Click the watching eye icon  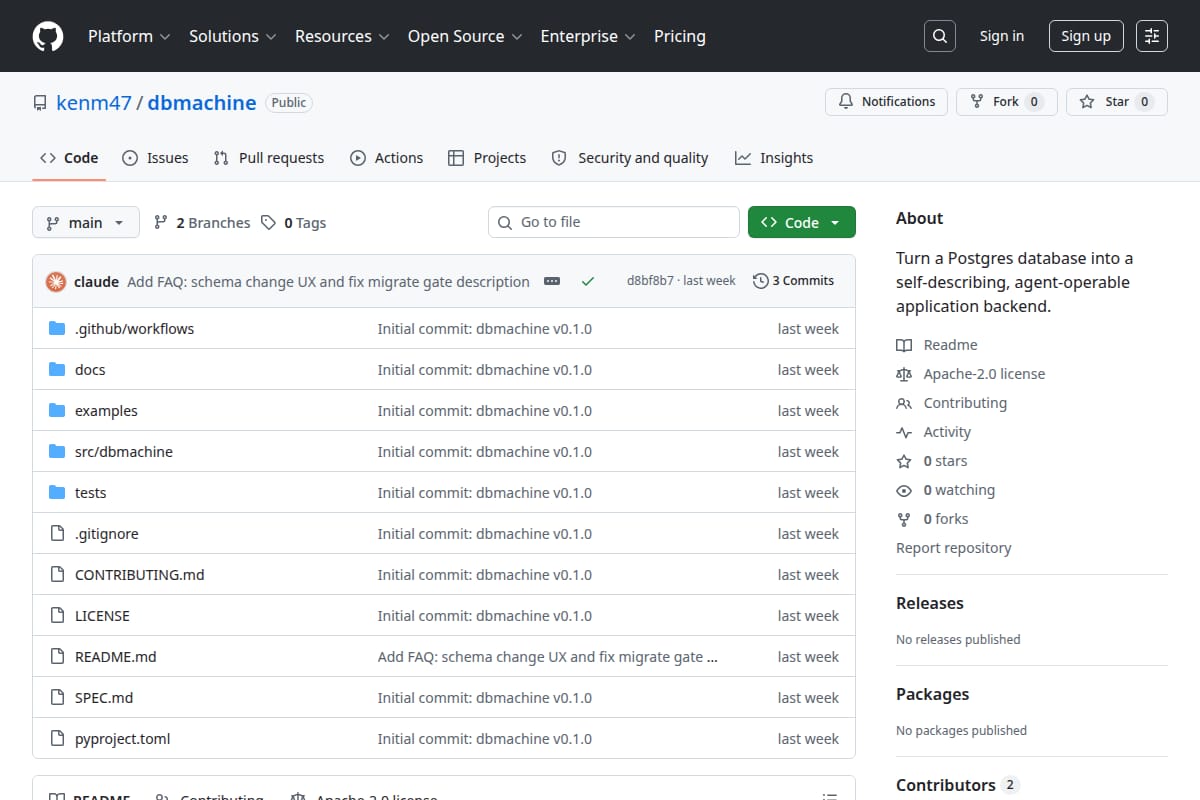904,490
